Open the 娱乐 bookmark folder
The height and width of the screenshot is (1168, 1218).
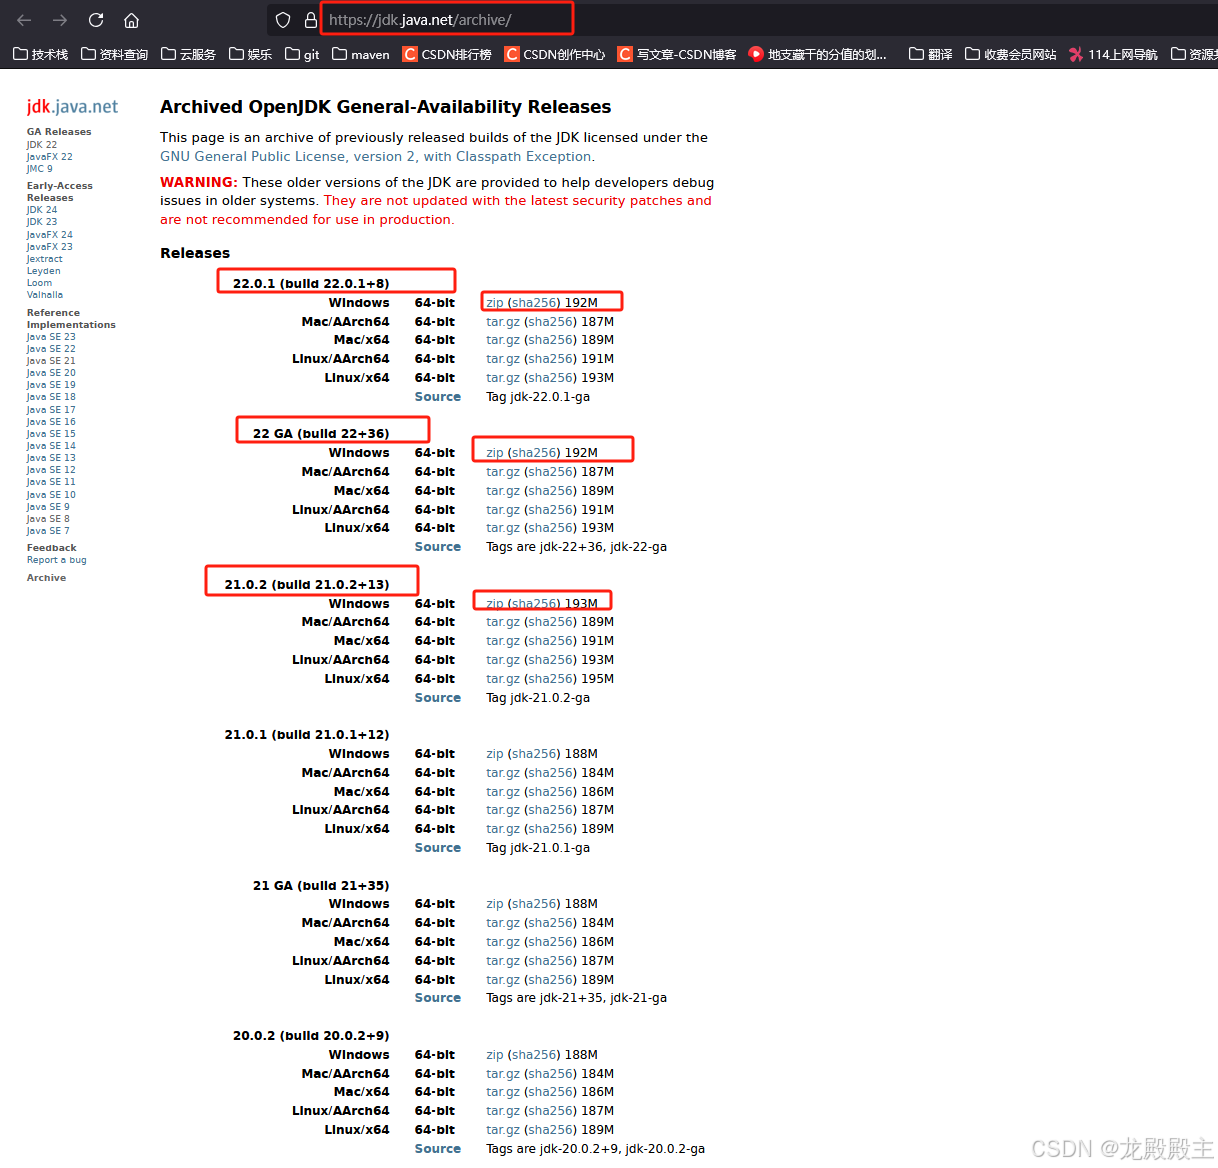click(250, 54)
